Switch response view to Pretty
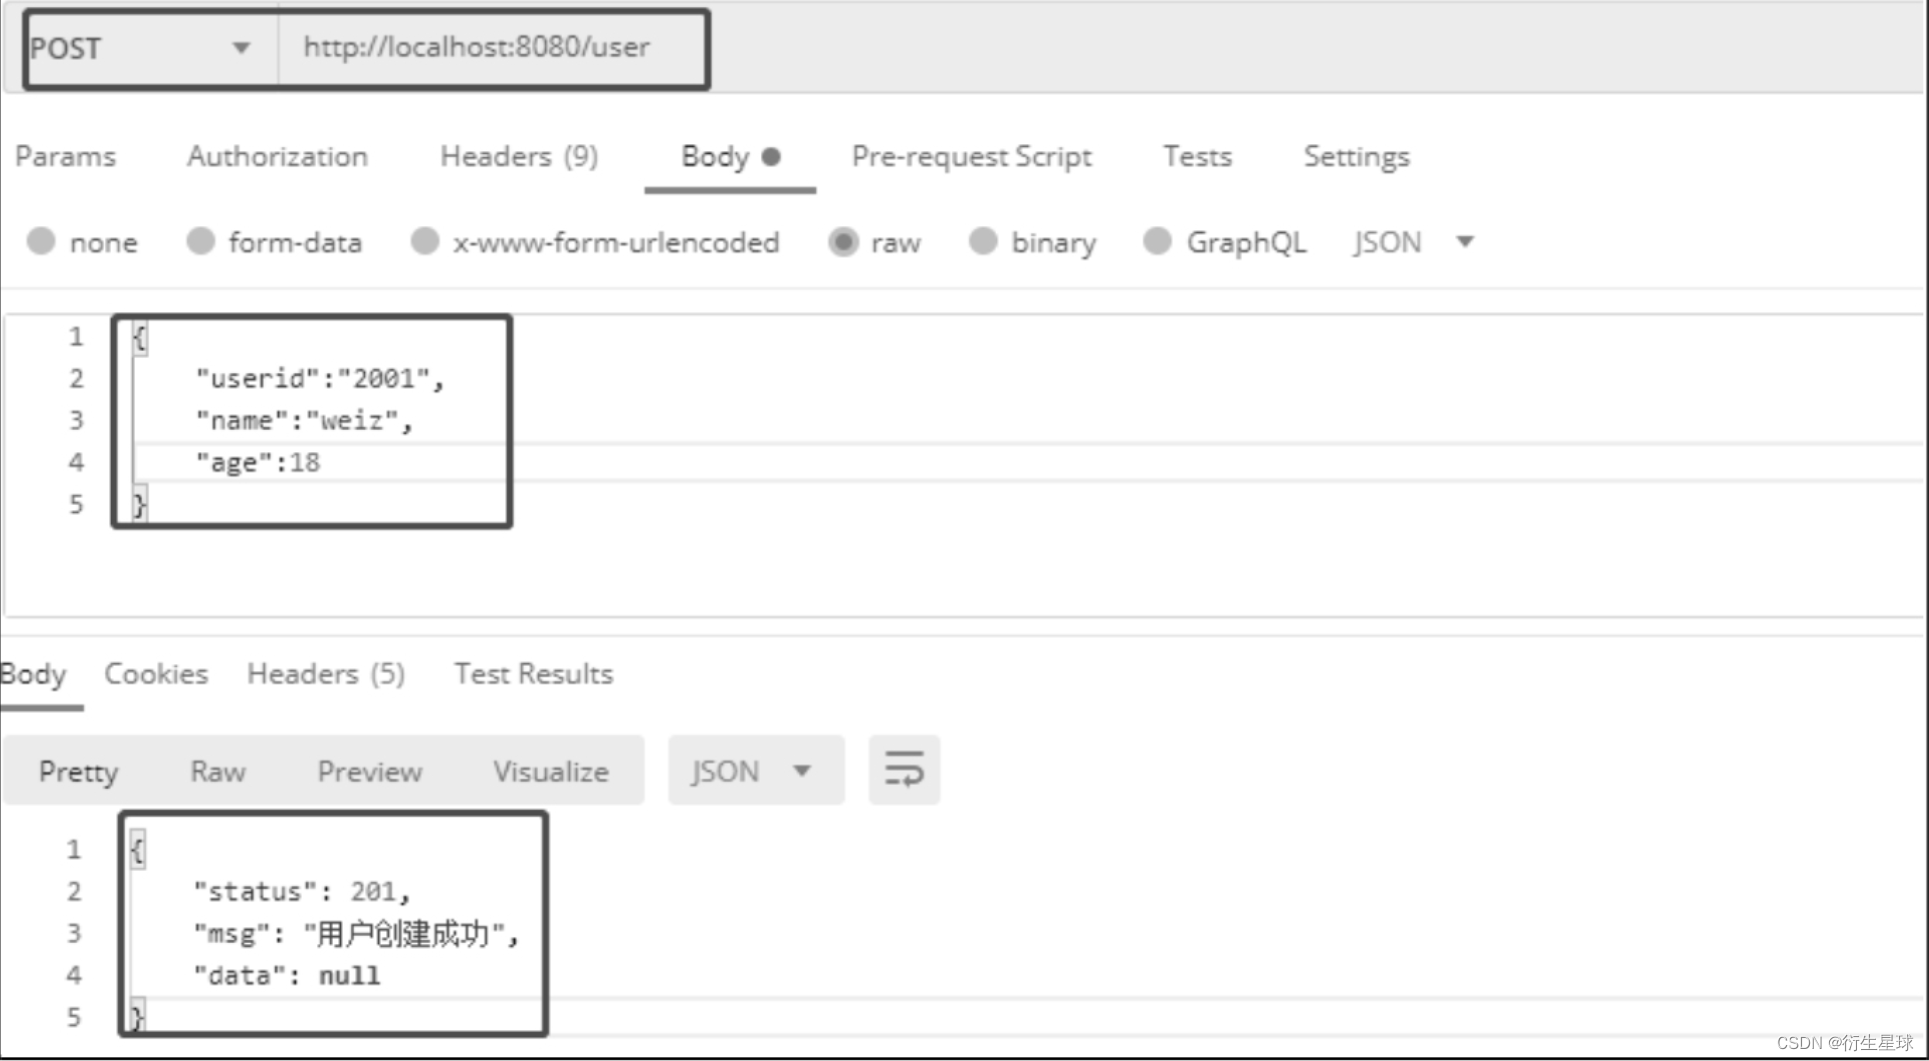 click(x=78, y=771)
